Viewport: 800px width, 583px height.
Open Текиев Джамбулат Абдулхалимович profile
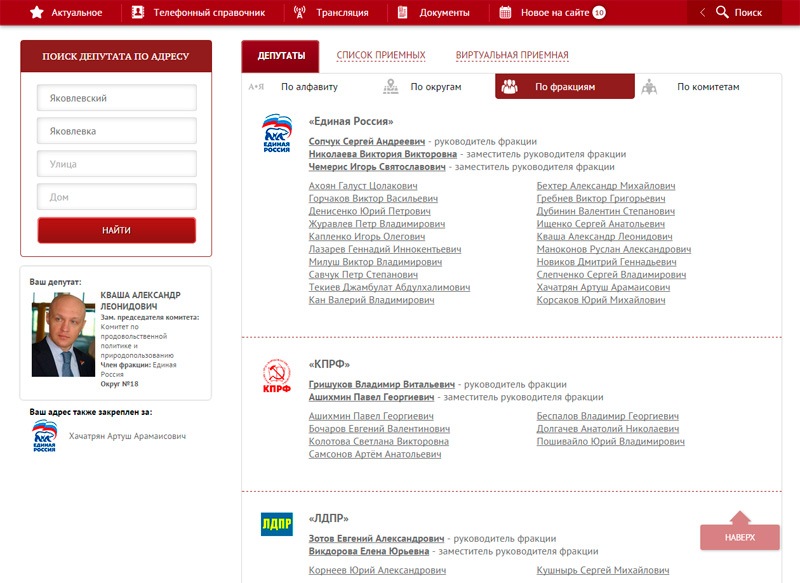[x=389, y=287]
